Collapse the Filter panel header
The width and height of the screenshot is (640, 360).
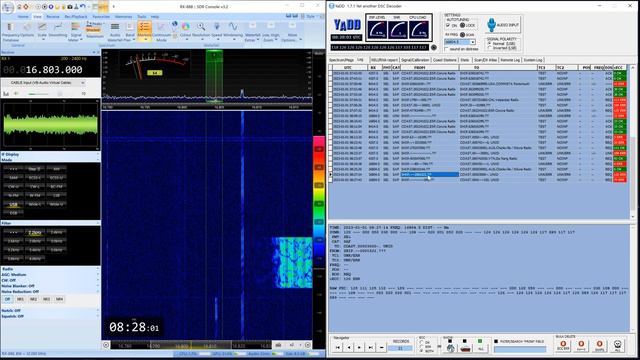pyautogui.click(x=98, y=223)
